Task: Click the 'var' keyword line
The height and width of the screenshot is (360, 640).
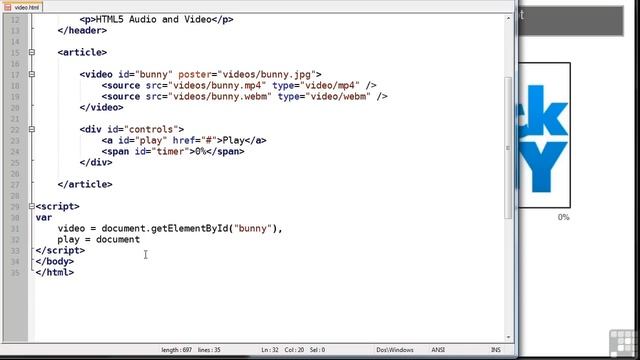Action: coord(44,218)
